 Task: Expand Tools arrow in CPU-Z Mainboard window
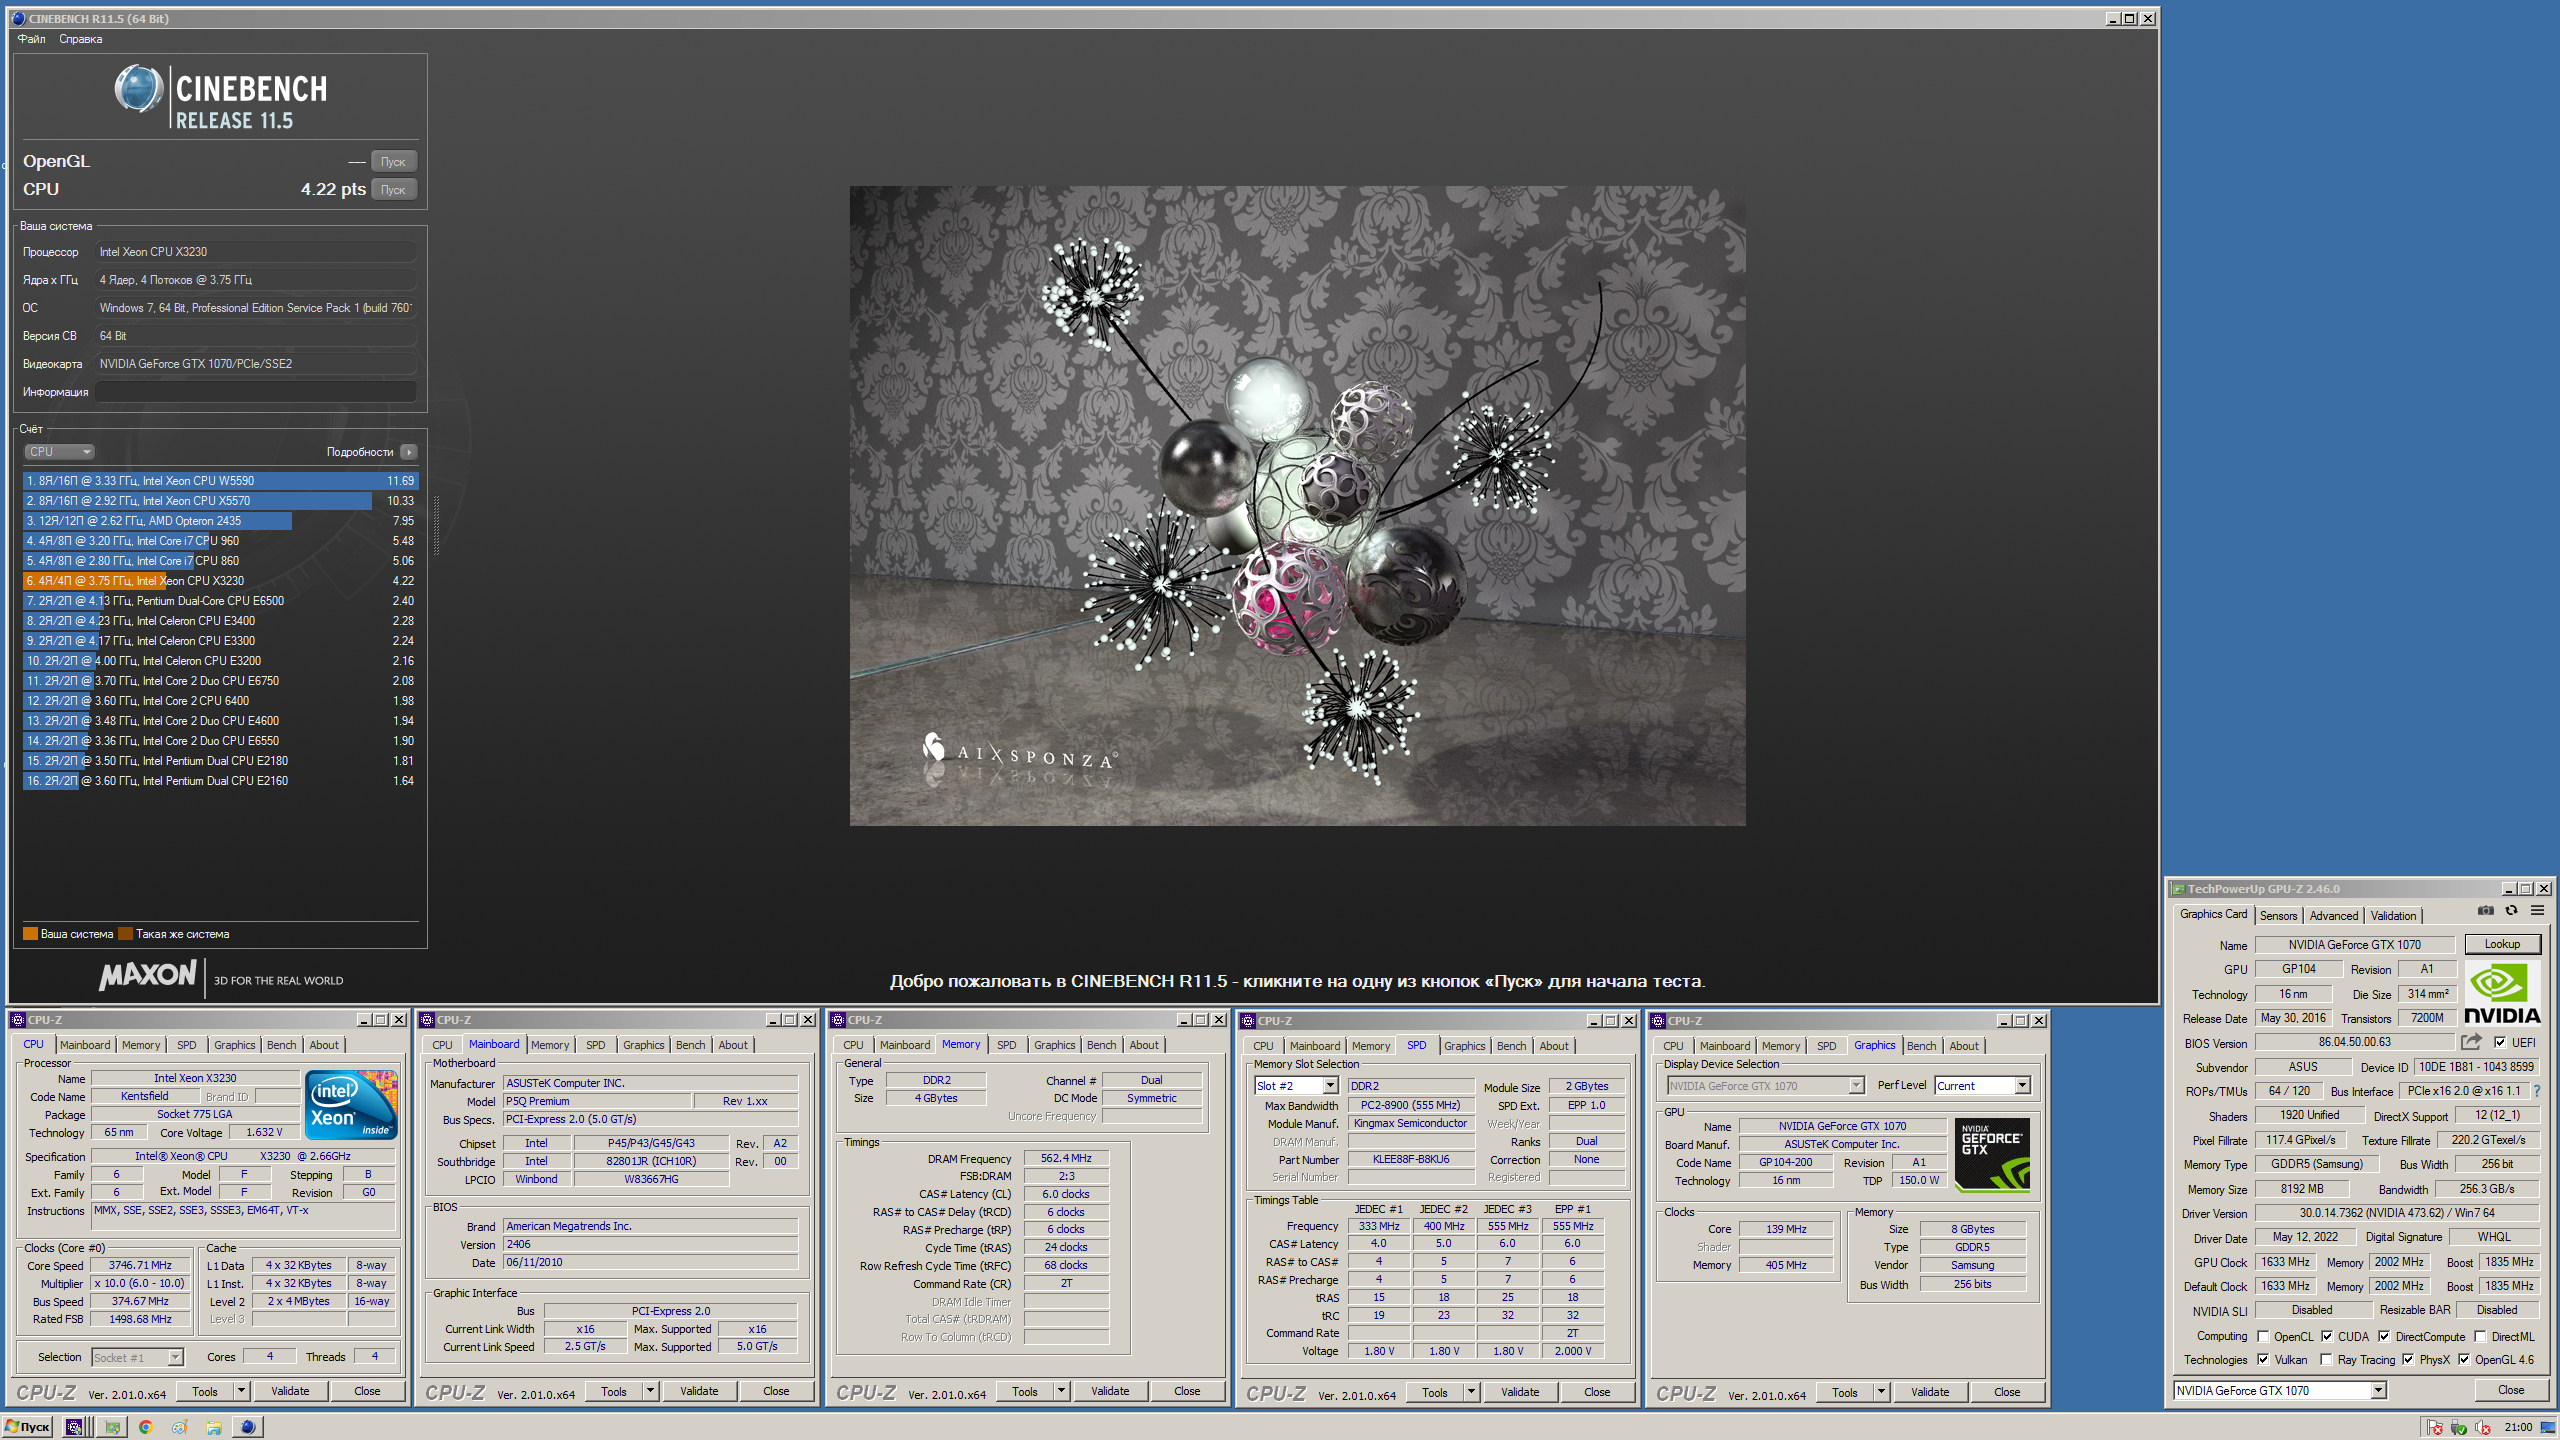point(650,1391)
